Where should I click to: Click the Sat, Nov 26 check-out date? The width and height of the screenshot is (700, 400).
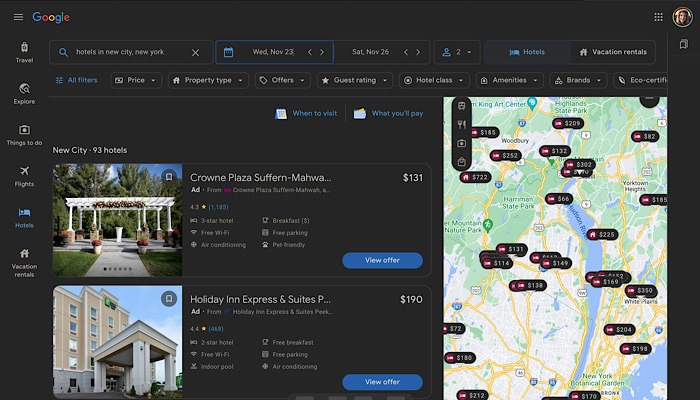(370, 52)
